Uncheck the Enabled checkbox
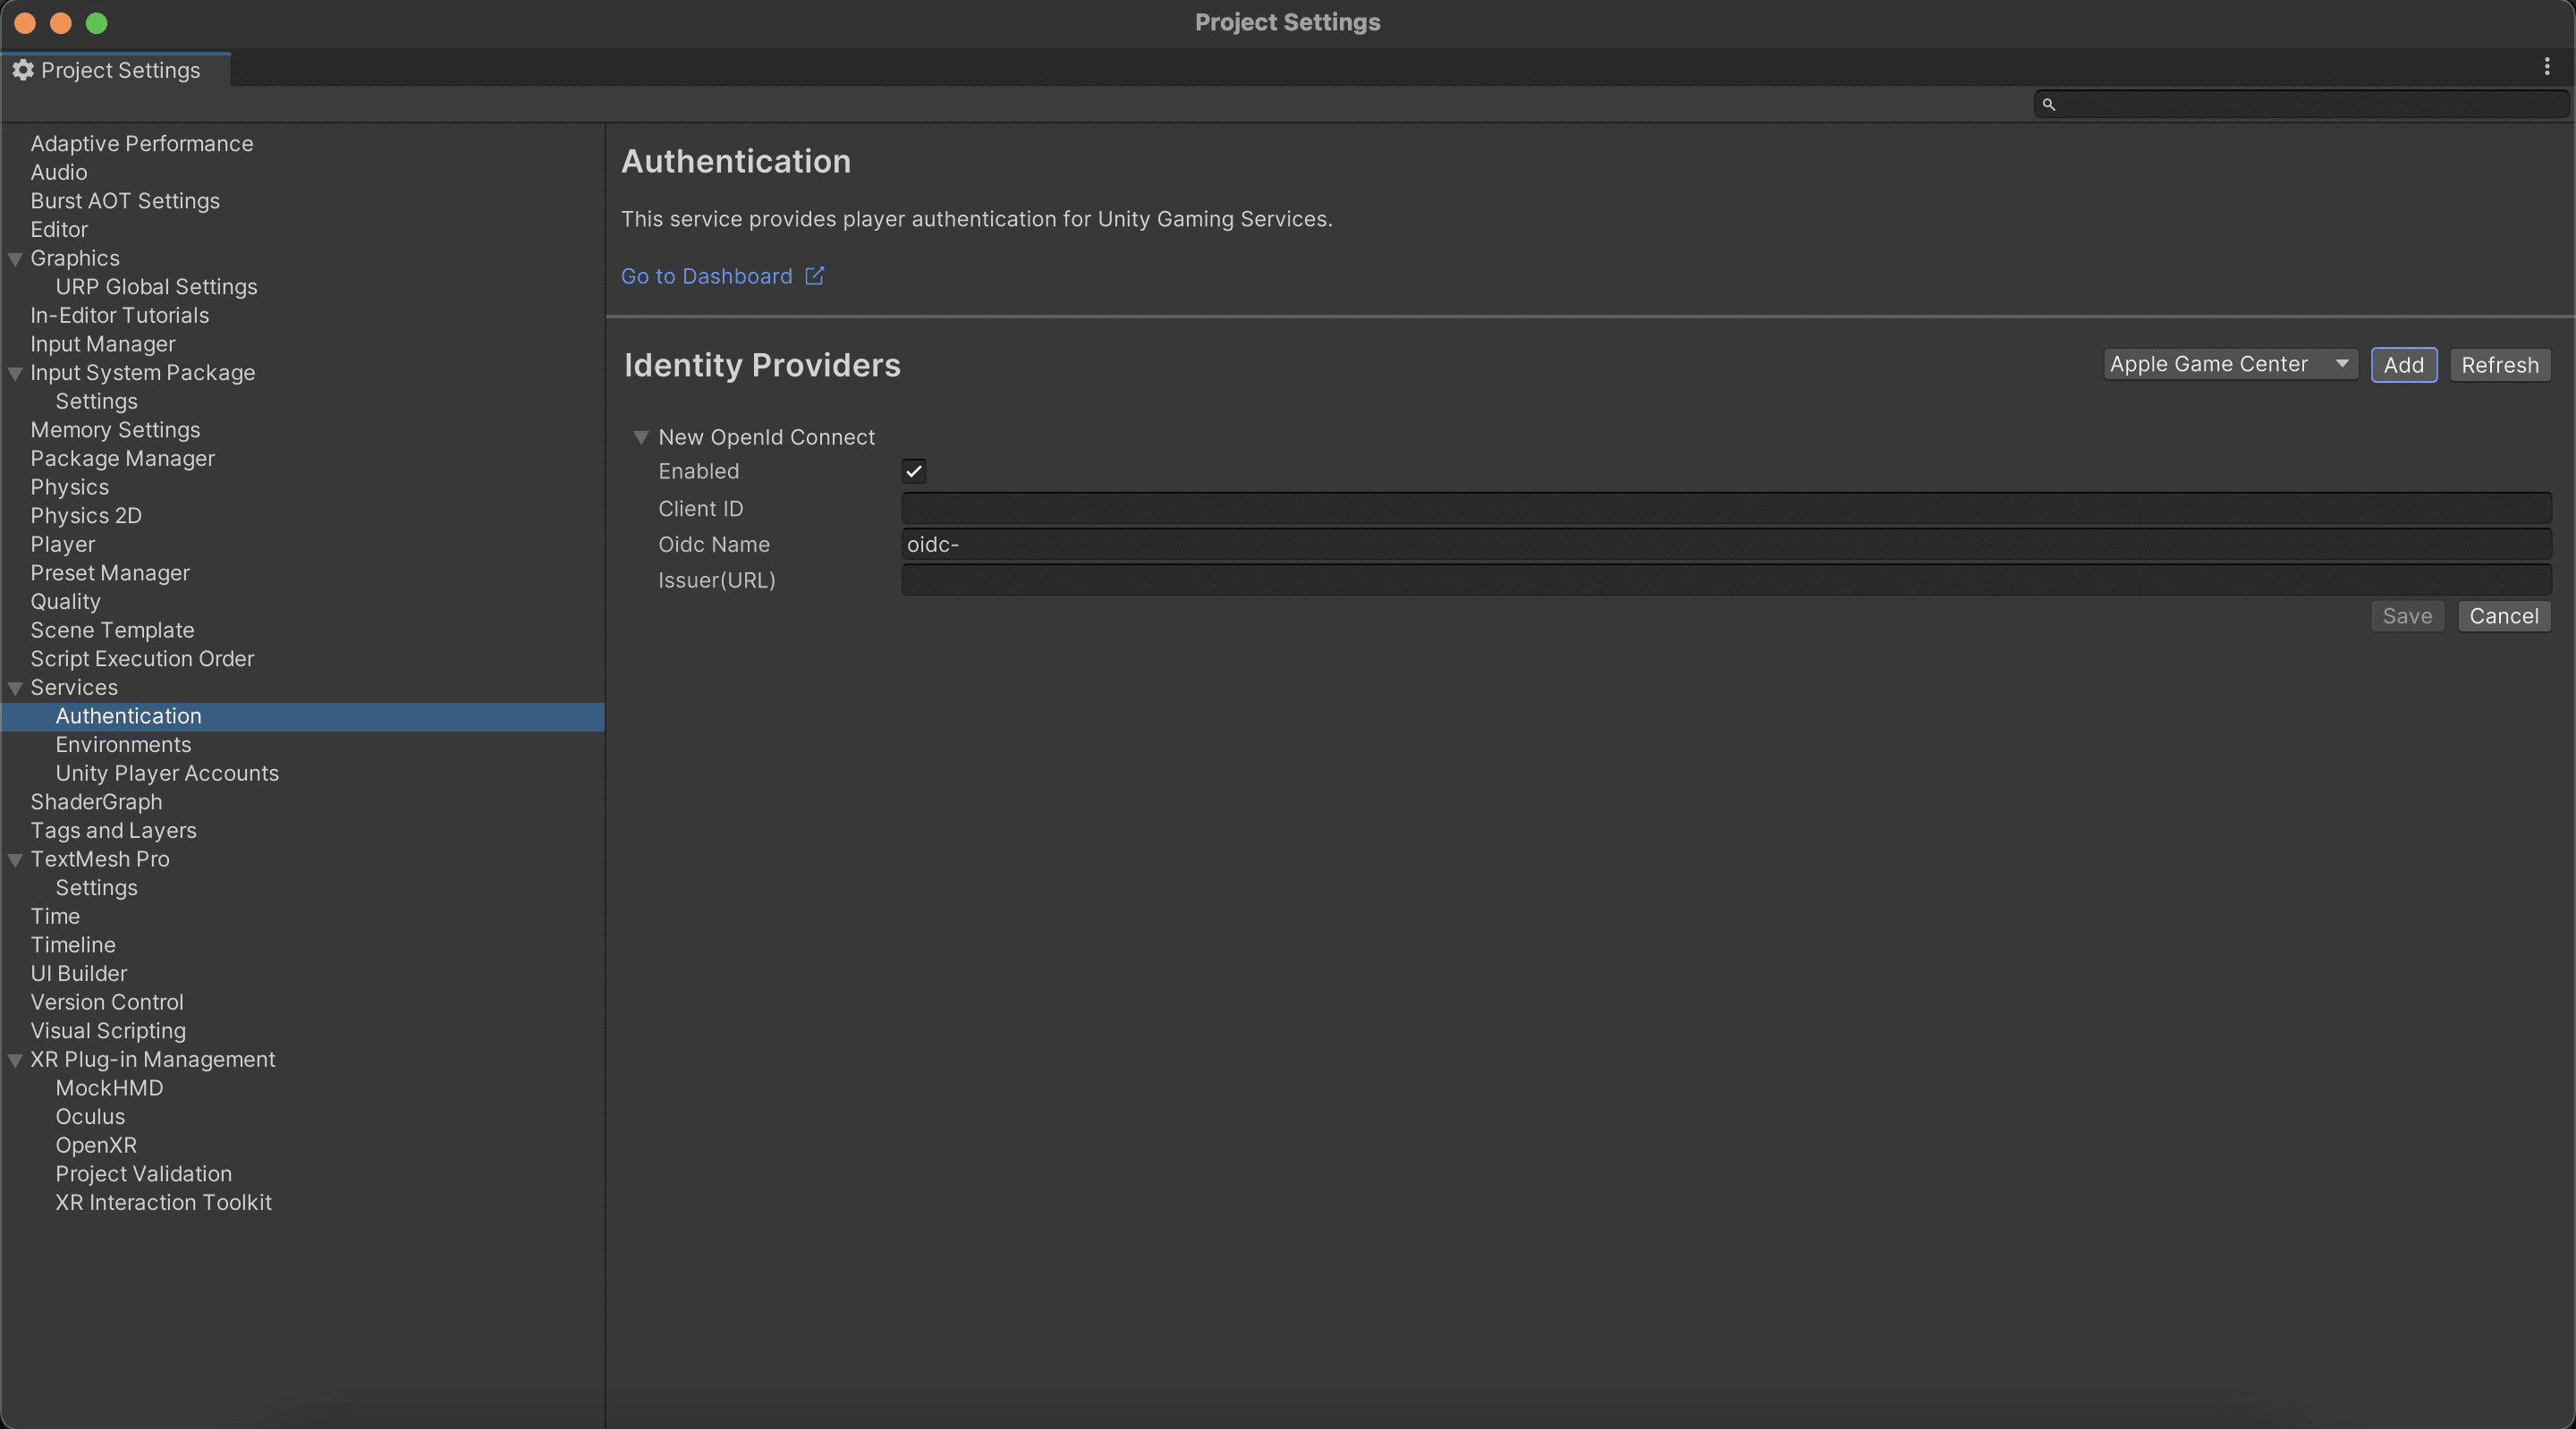 coord(913,471)
